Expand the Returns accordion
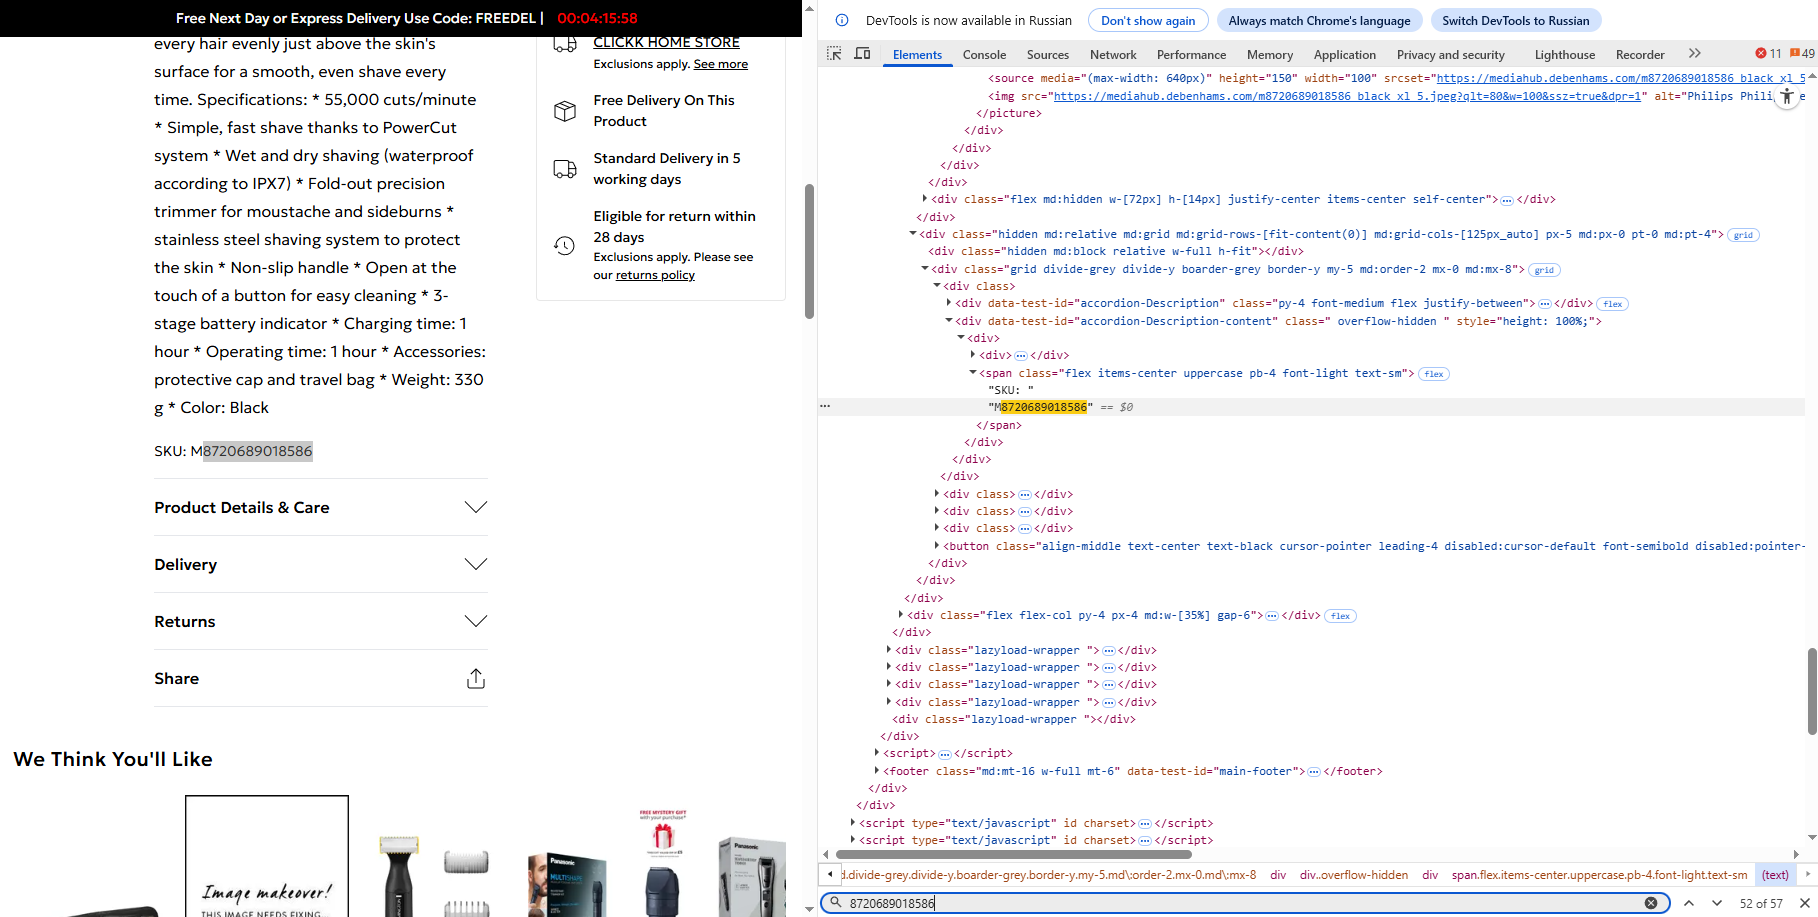 click(321, 621)
